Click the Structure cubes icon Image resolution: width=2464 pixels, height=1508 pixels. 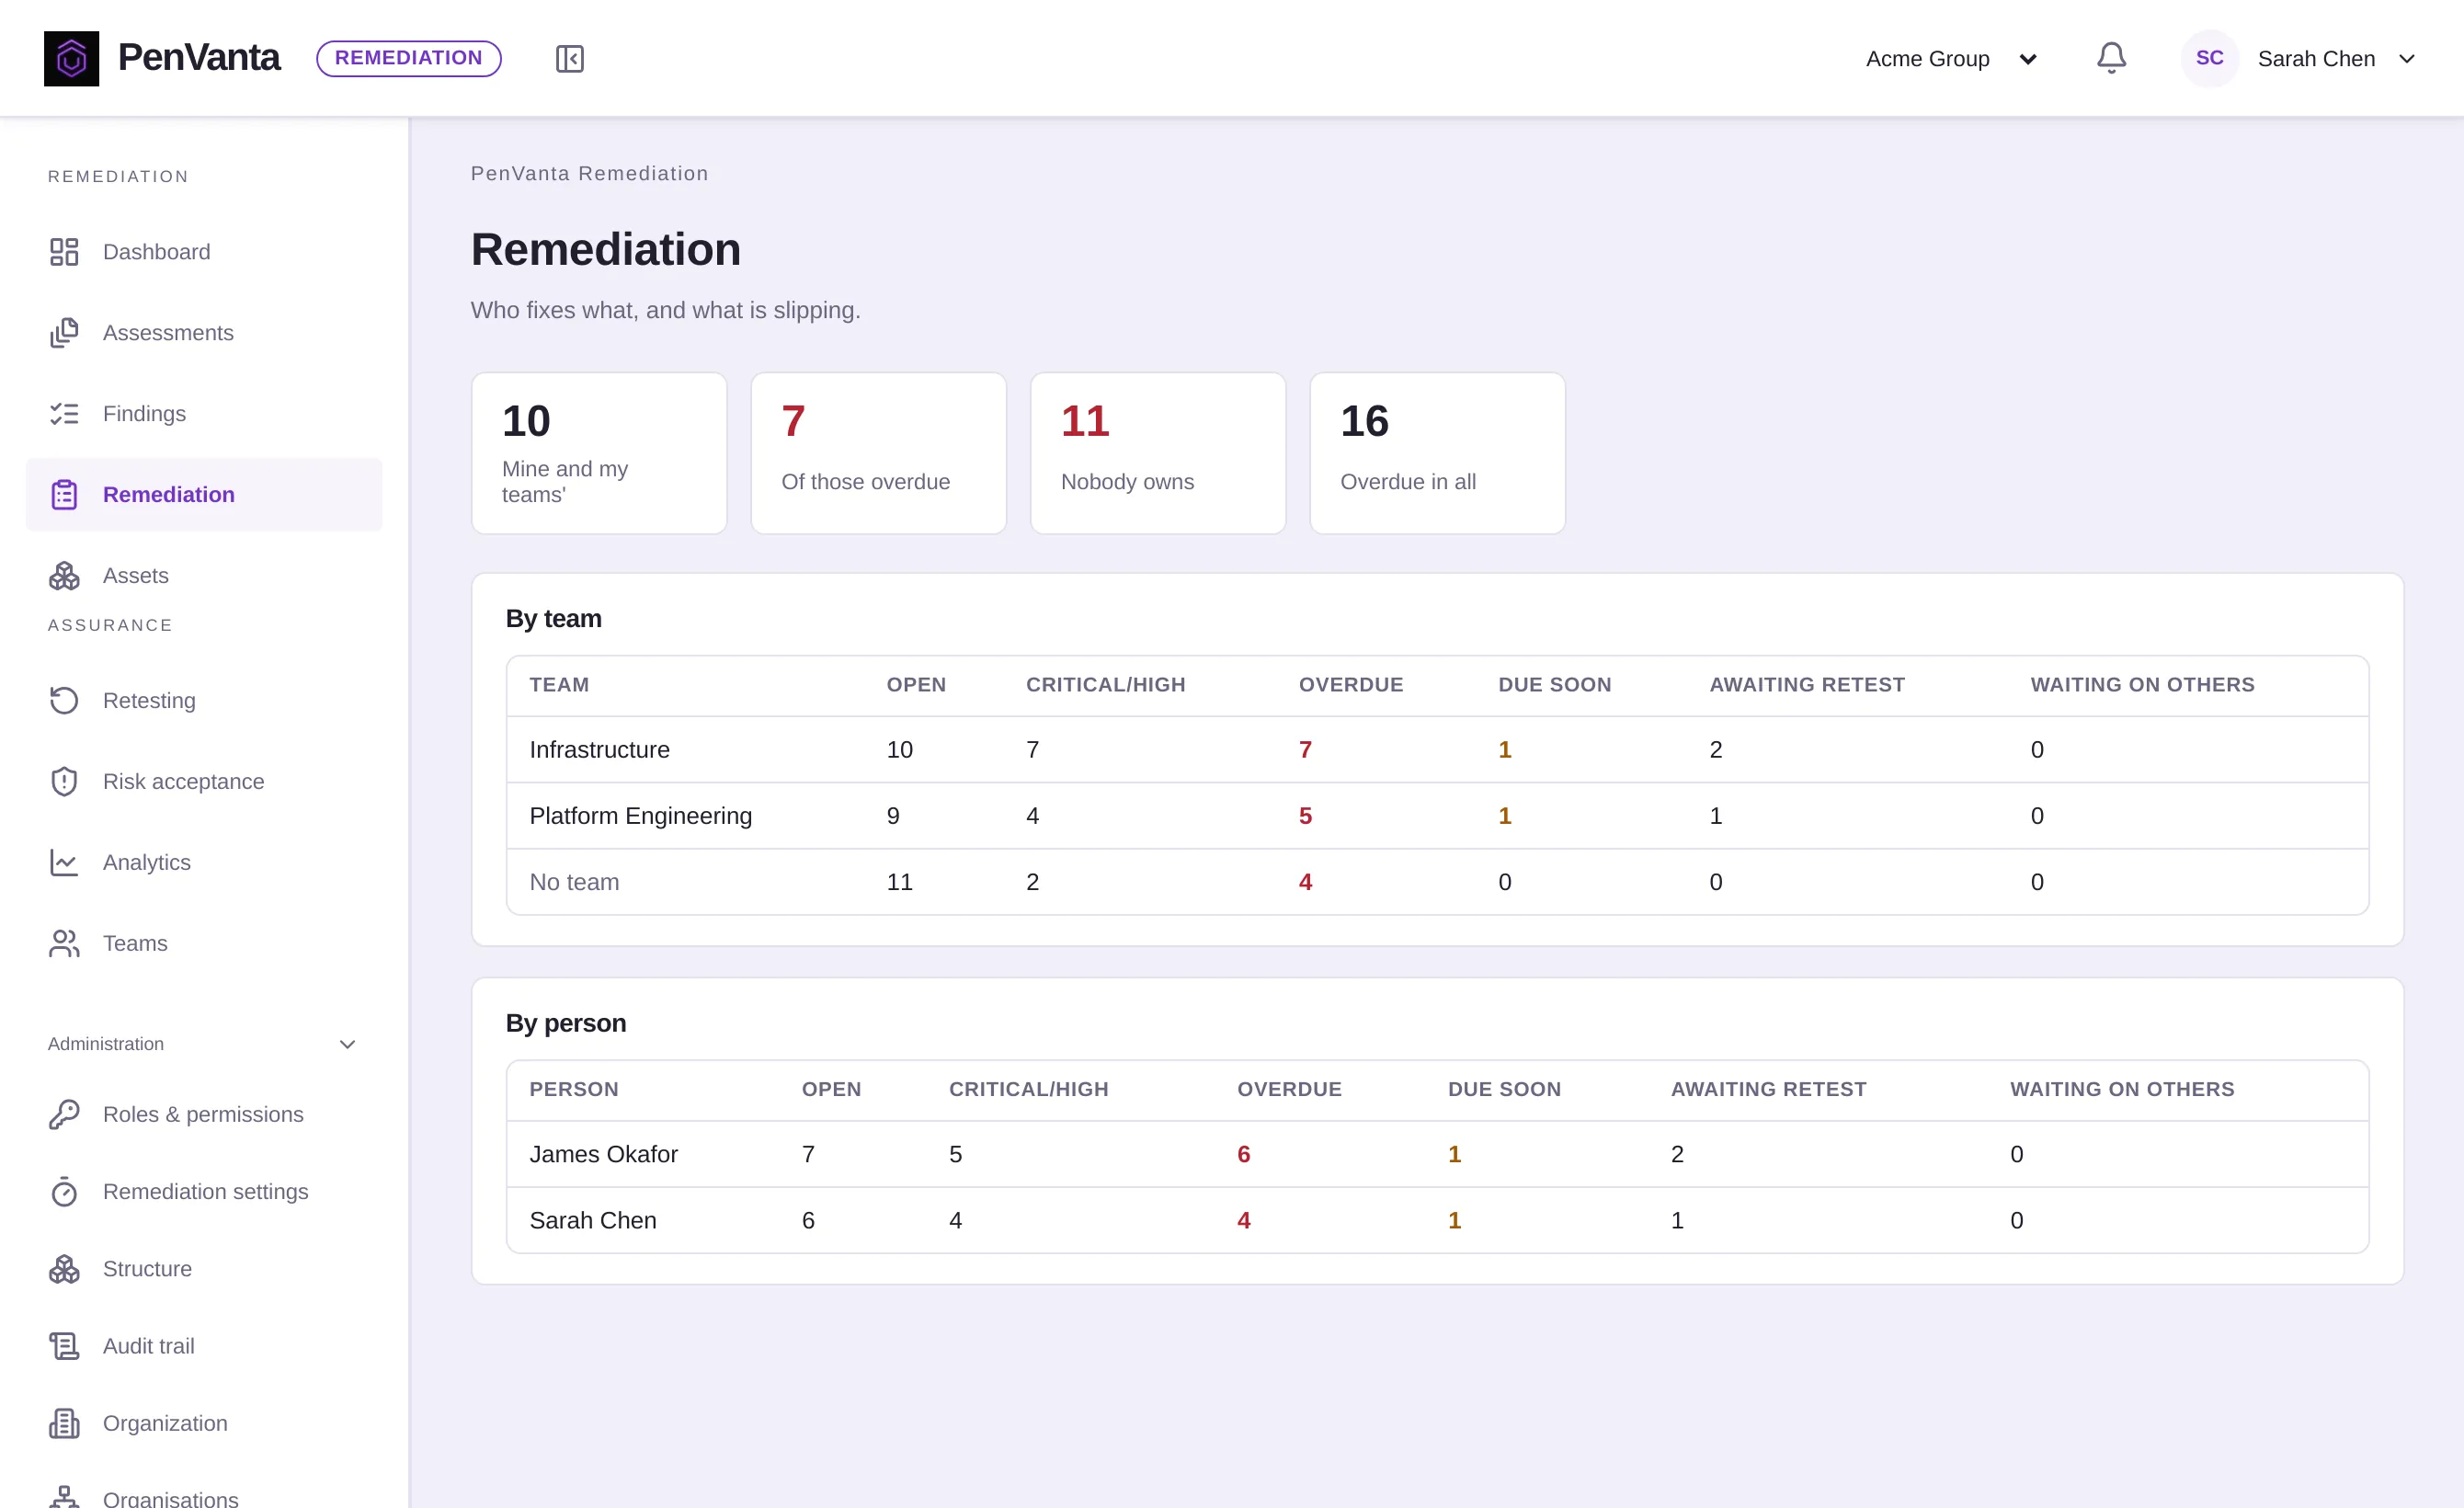pos(64,1269)
